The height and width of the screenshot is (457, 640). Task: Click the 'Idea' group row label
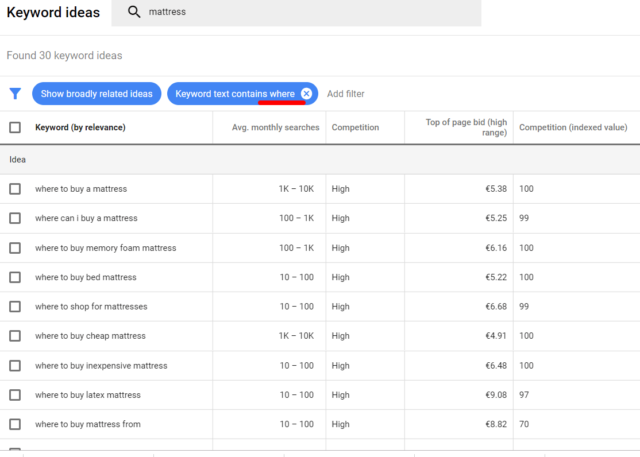[18, 160]
